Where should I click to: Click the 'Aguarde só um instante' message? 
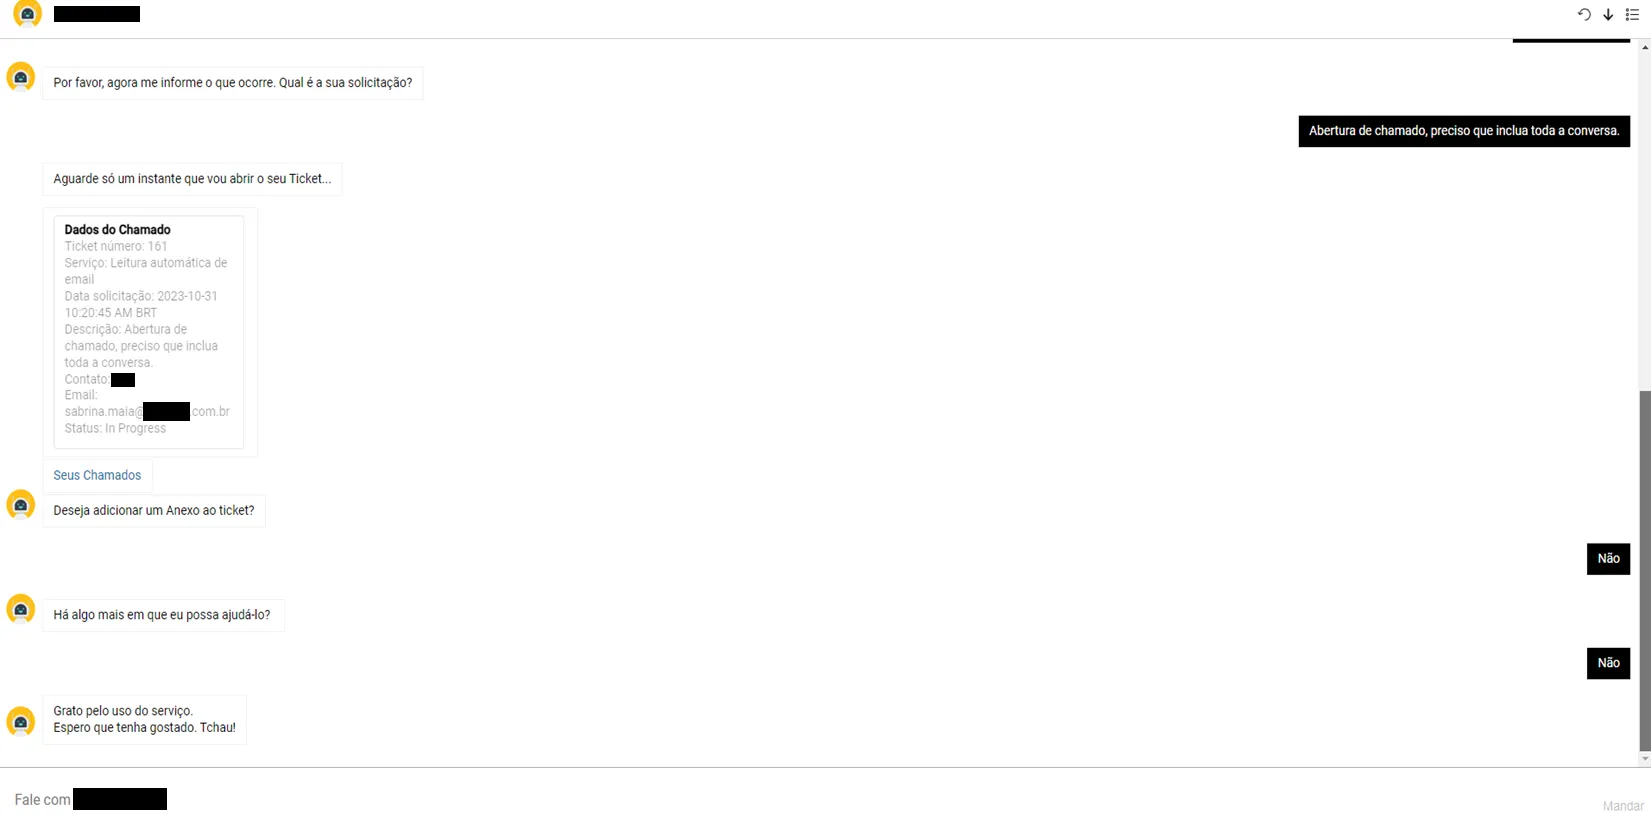click(x=192, y=179)
